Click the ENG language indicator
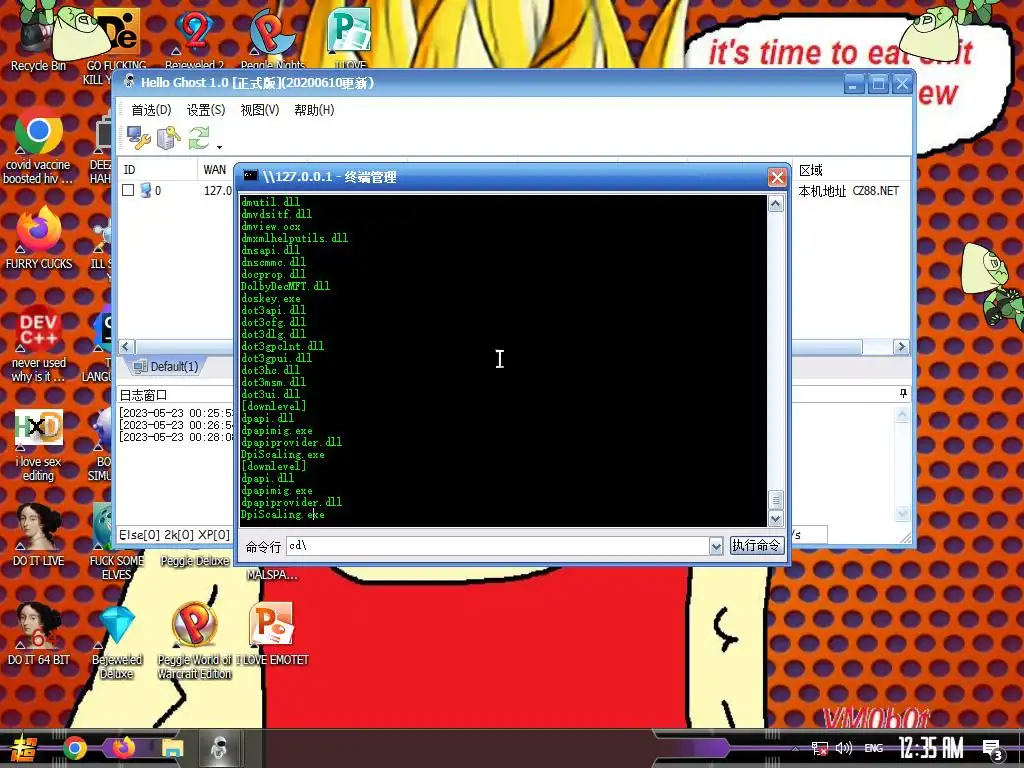 [x=874, y=748]
